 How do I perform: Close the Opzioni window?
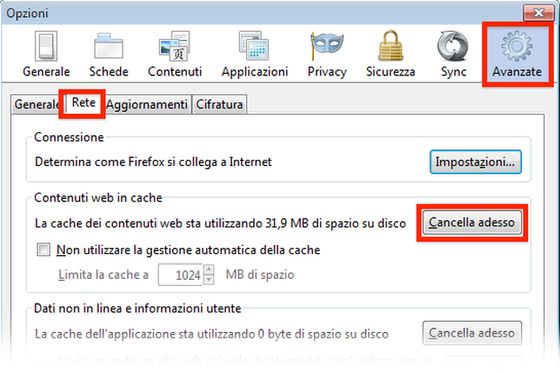[539, 13]
